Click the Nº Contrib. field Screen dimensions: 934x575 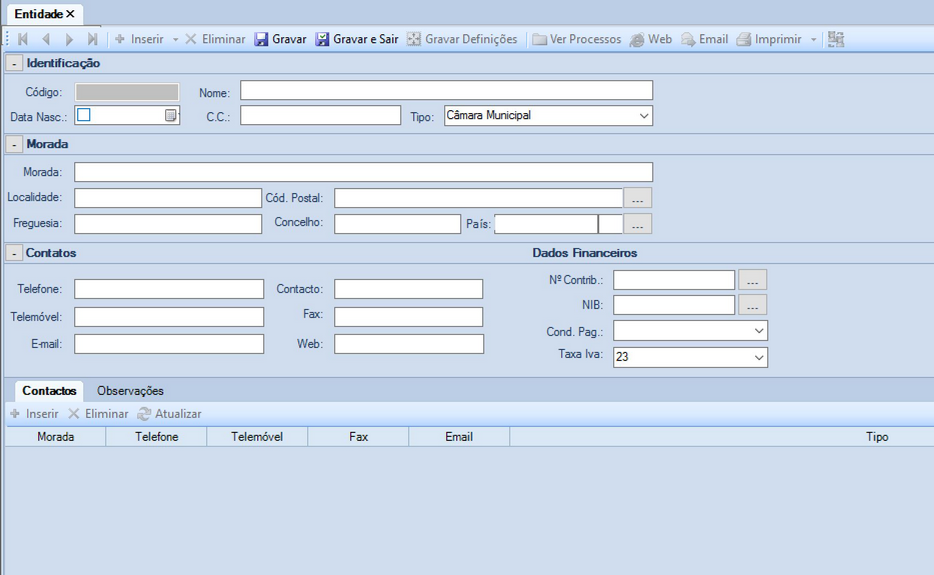(x=674, y=280)
